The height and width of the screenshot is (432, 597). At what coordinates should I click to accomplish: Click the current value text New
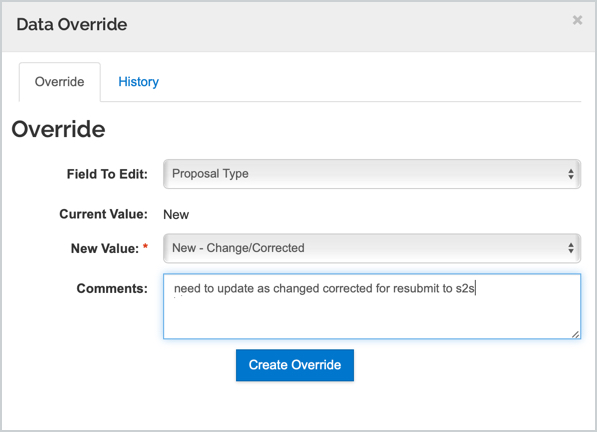point(176,214)
